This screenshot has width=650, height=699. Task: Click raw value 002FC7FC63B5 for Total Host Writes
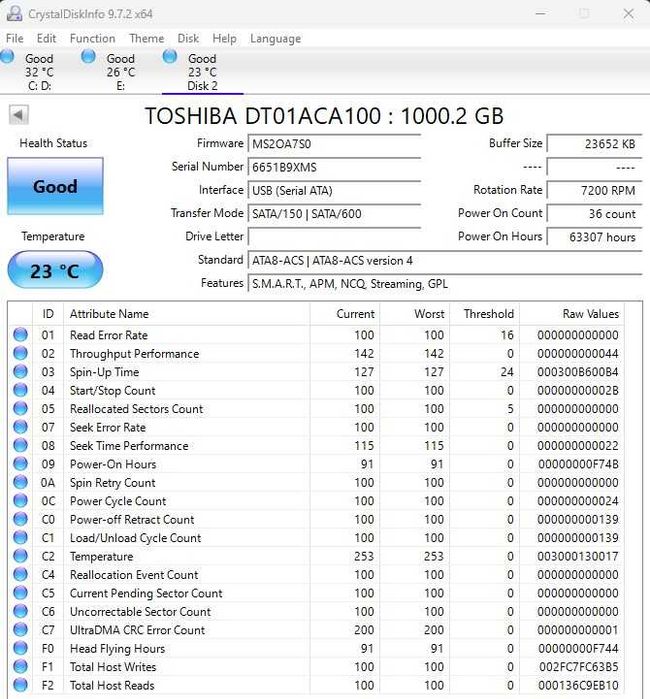(x=579, y=667)
